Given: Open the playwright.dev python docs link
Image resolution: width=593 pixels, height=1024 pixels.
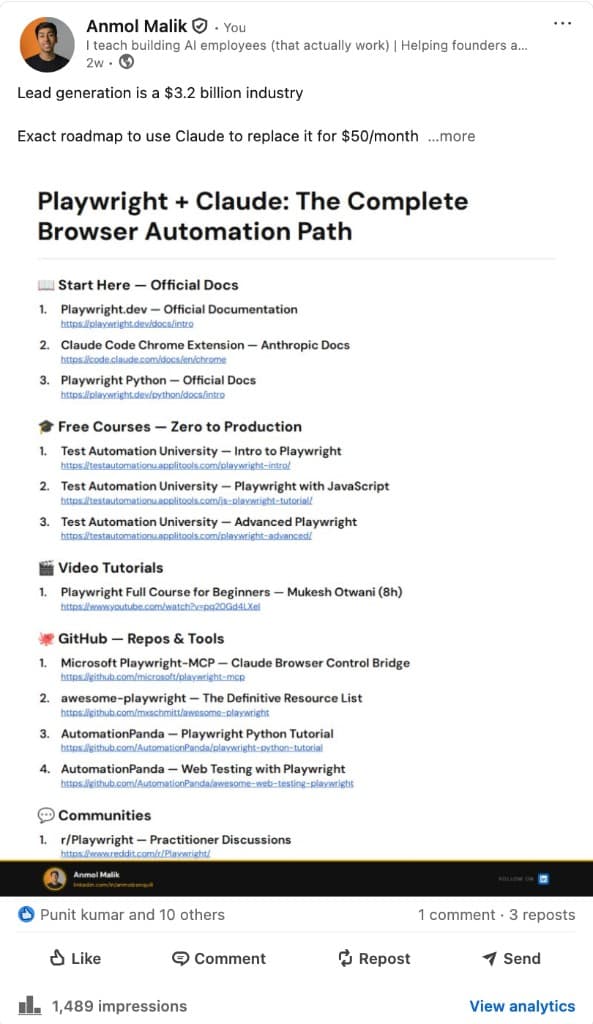Looking at the screenshot, I should tap(142, 394).
